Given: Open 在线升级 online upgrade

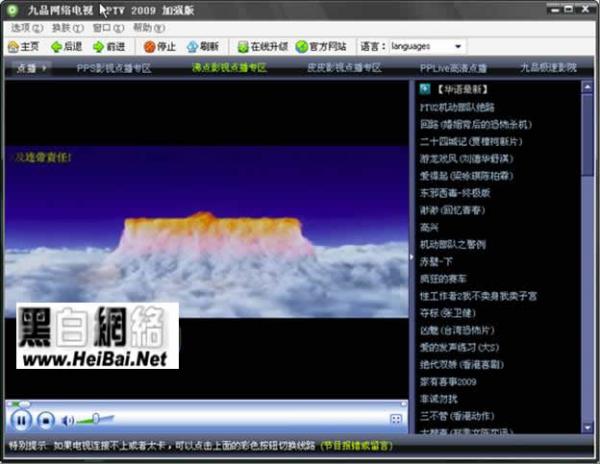Looking at the screenshot, I should [x=262, y=47].
